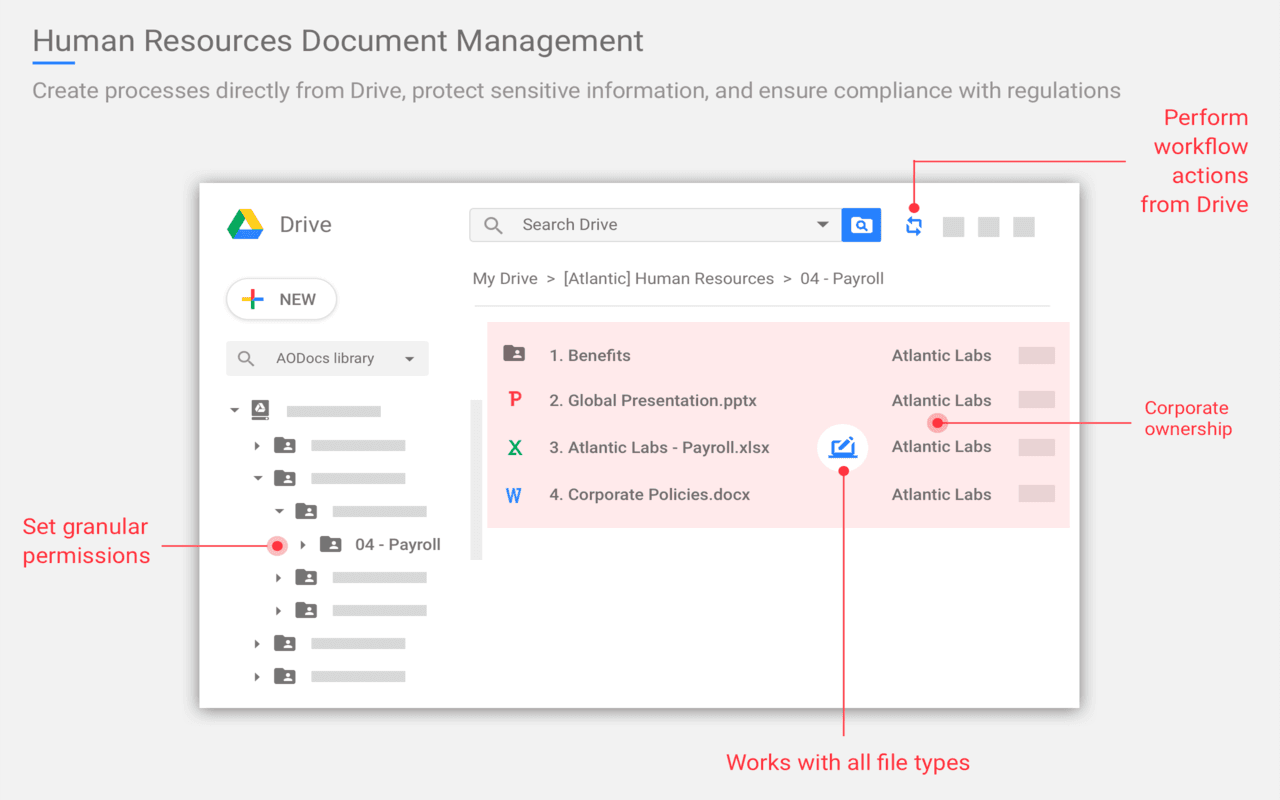This screenshot has width=1280, height=800.
Task: Click the 04 - Payroll folder icon in tree
Action: tap(330, 544)
